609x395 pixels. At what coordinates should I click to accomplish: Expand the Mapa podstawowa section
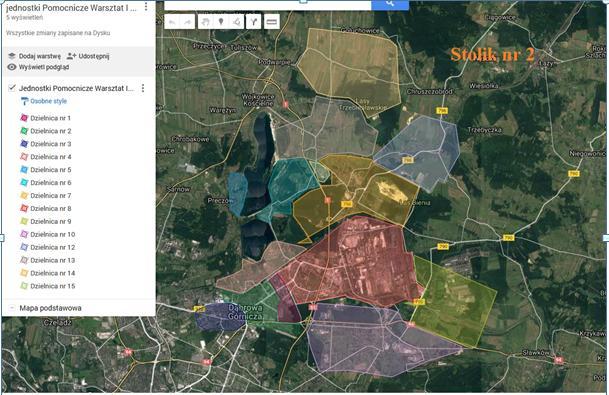point(12,308)
